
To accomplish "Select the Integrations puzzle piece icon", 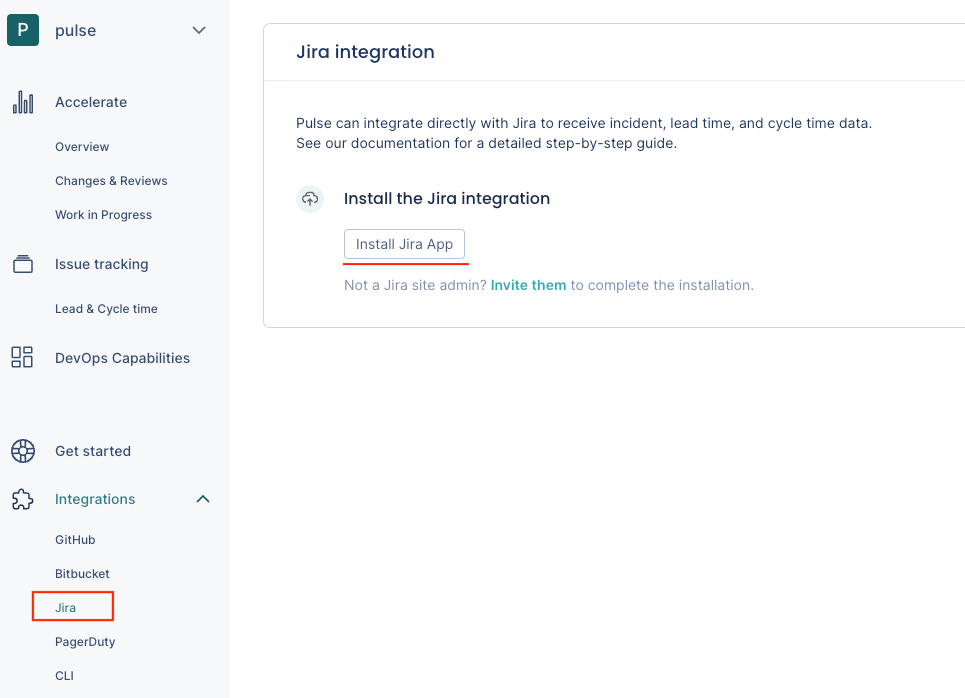I will tap(22, 499).
